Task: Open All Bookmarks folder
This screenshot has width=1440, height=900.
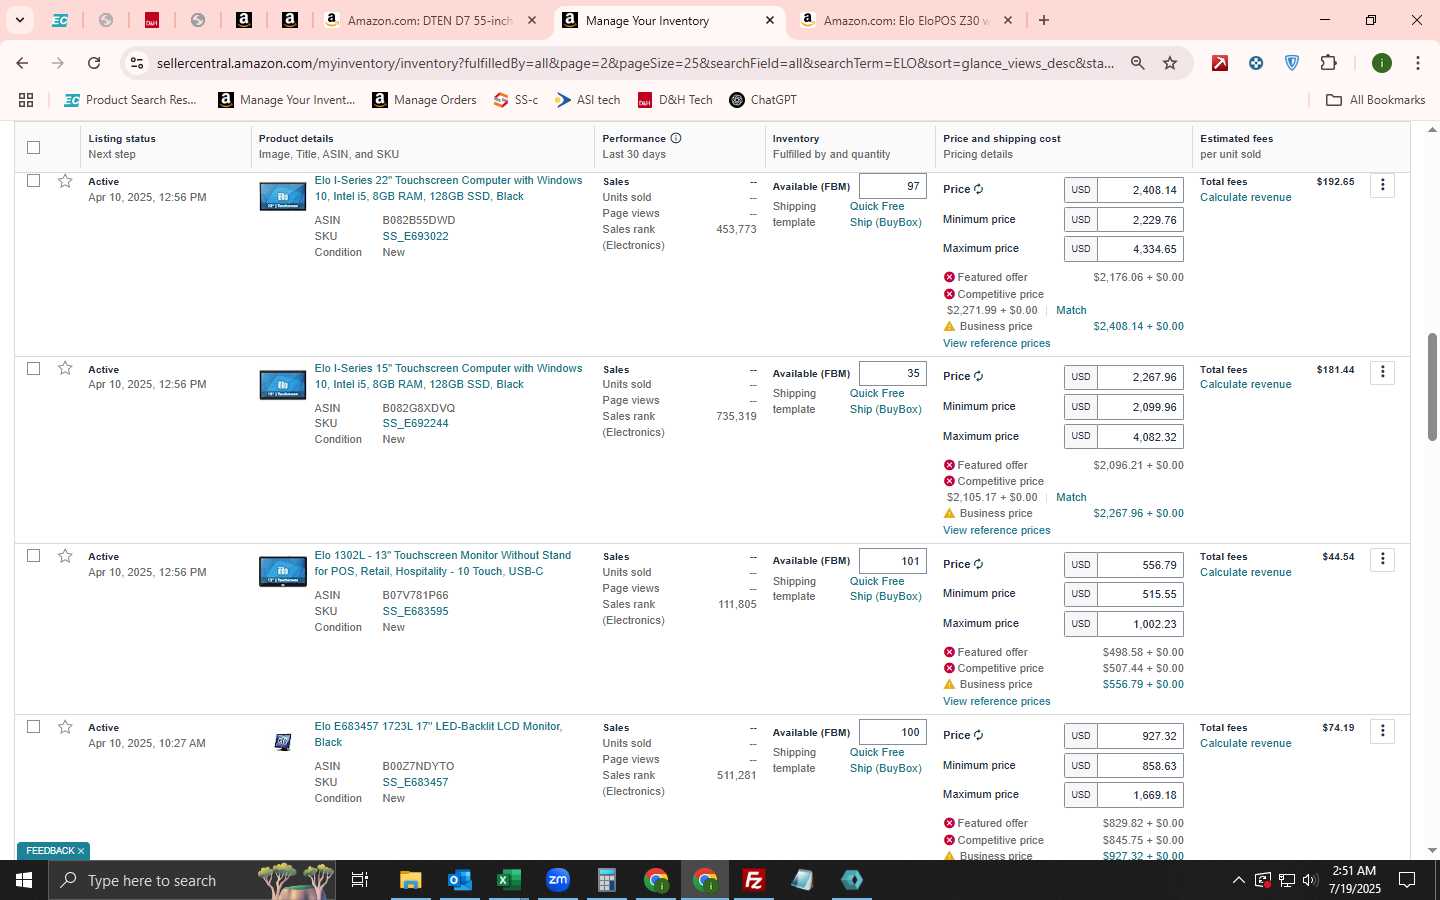Action: pyautogui.click(x=1375, y=100)
